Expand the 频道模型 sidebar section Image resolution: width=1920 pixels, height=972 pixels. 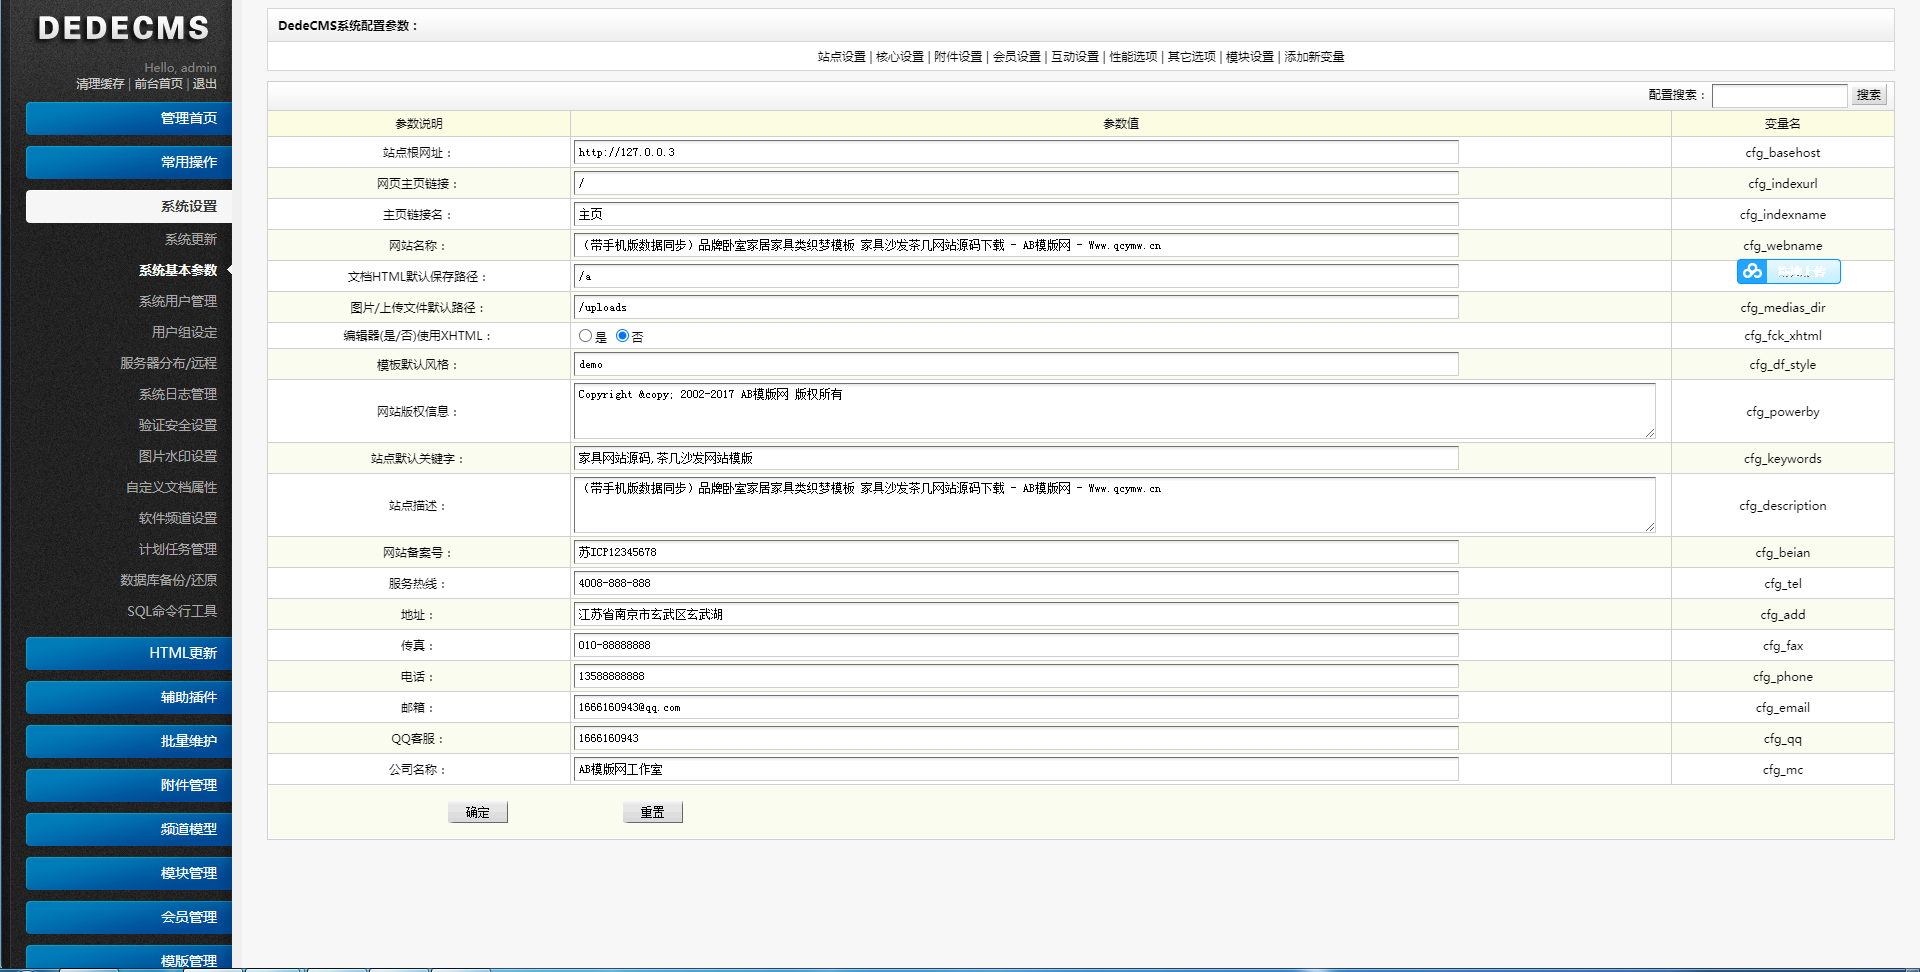[x=129, y=829]
